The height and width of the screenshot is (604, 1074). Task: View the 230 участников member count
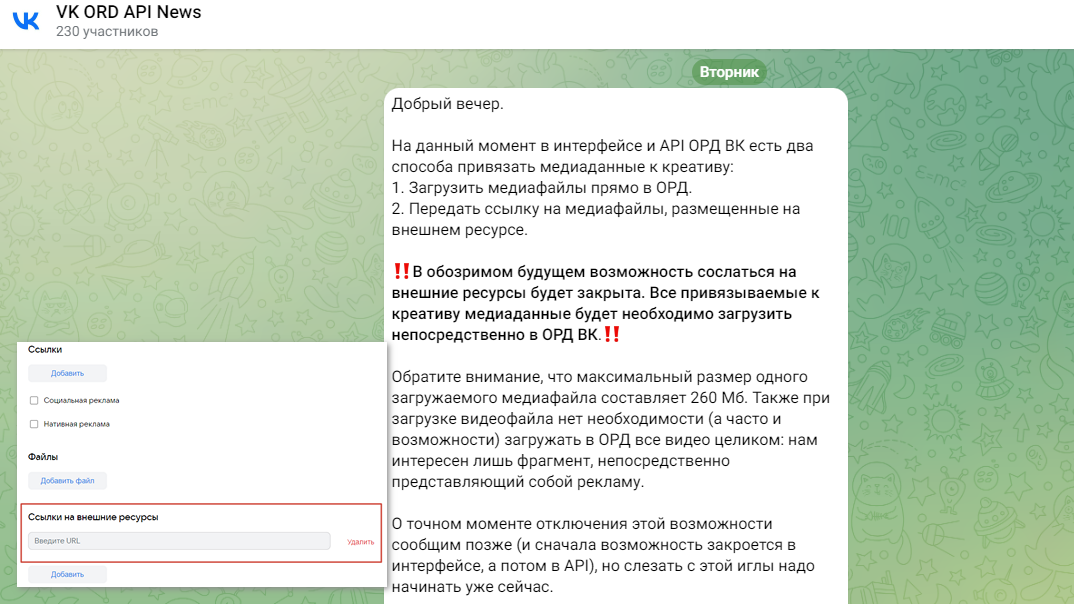(x=107, y=32)
